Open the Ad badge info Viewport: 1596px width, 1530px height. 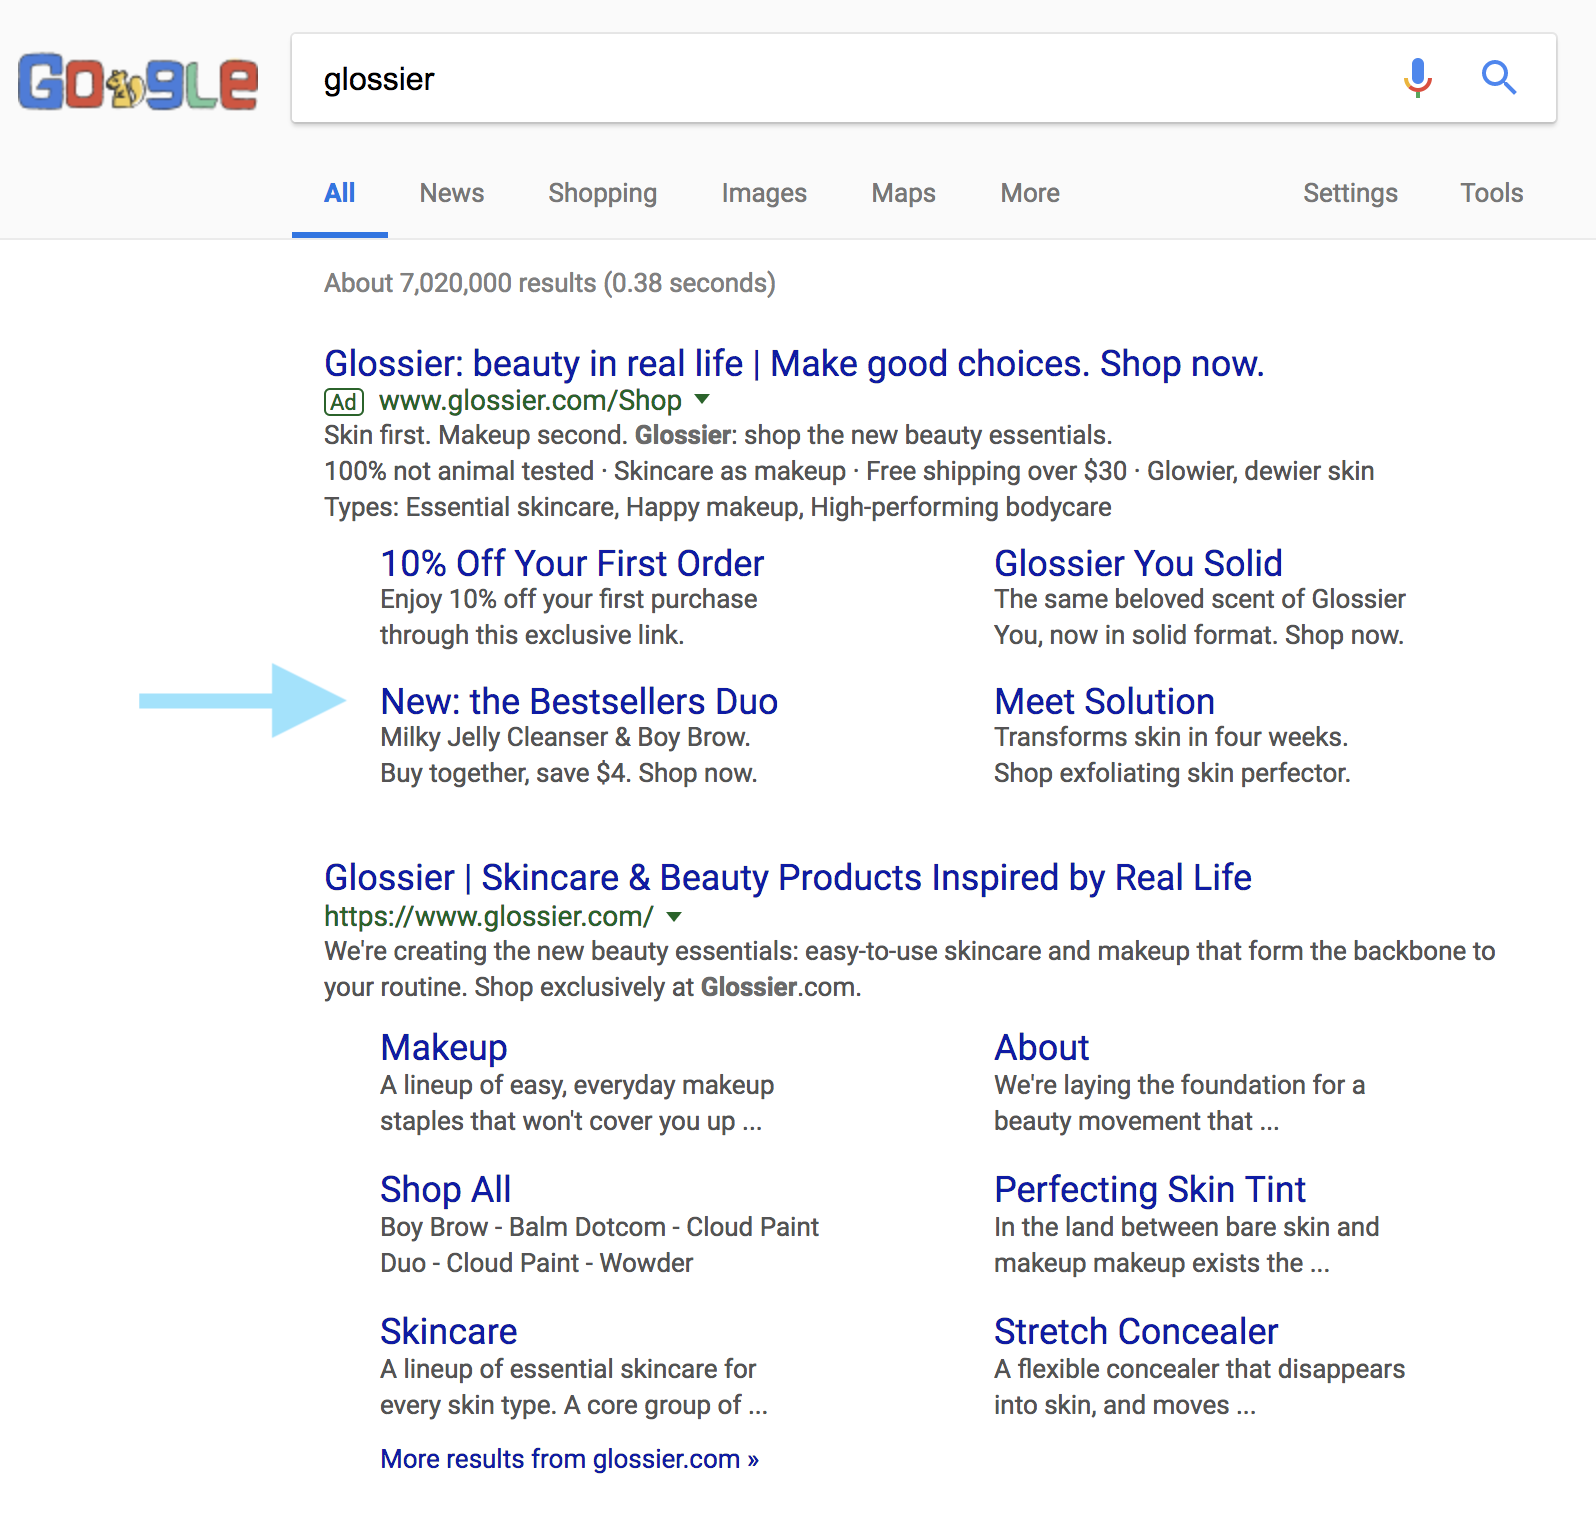pos(344,402)
